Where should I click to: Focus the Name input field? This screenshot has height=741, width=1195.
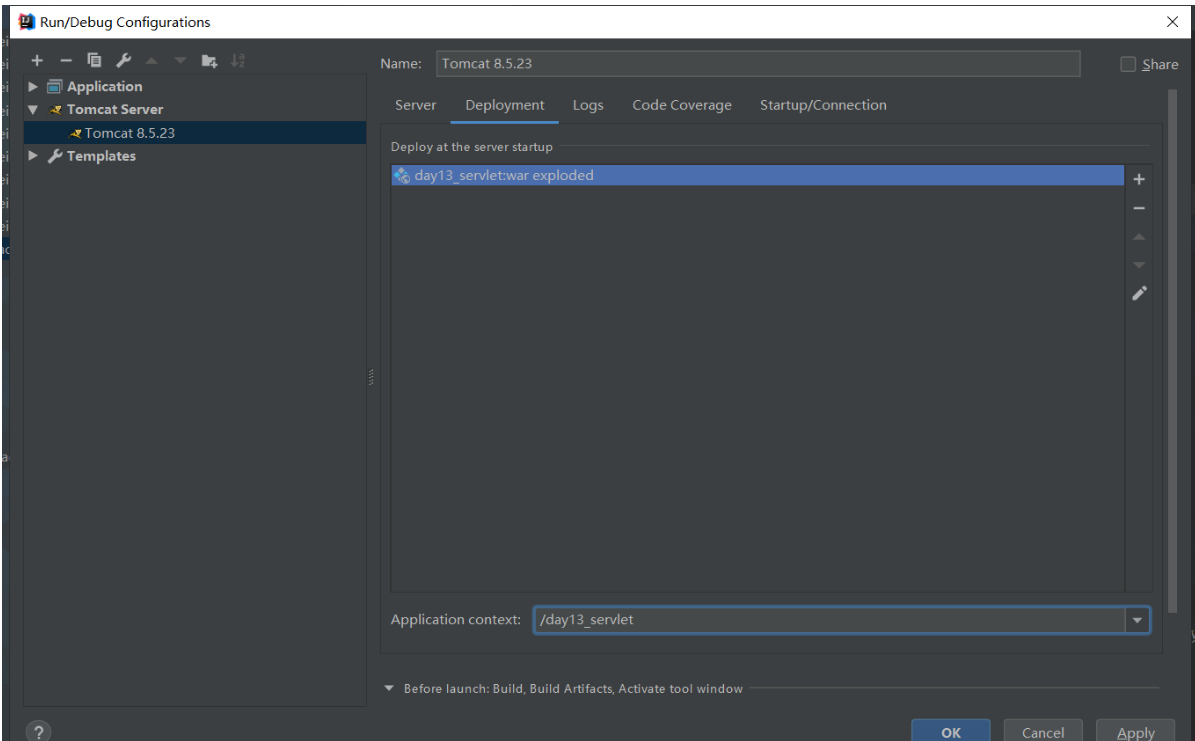click(758, 63)
